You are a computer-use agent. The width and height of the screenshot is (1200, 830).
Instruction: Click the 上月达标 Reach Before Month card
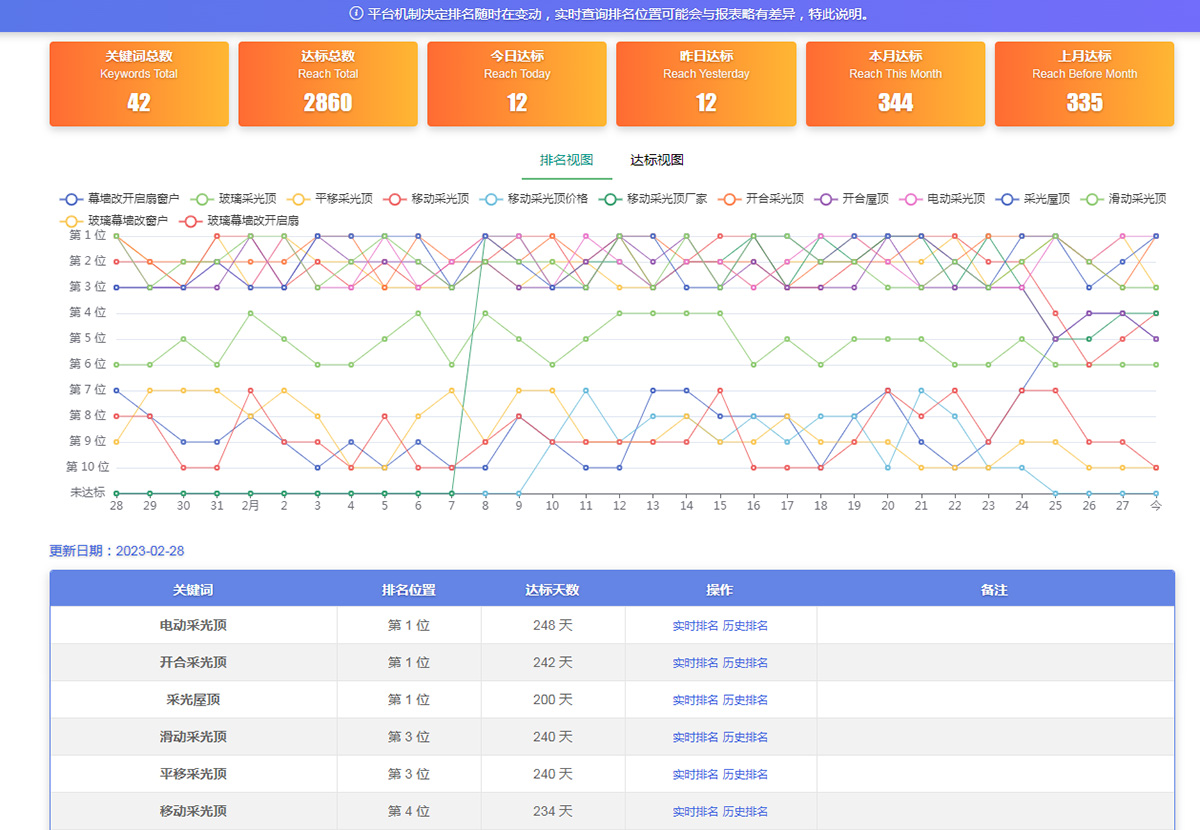1084,84
